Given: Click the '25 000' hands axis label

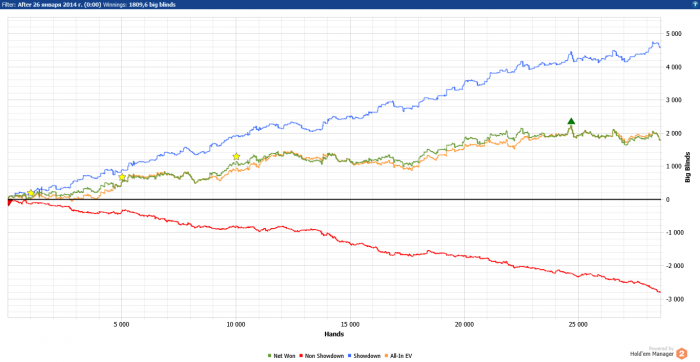Looking at the screenshot, I should tap(578, 324).
